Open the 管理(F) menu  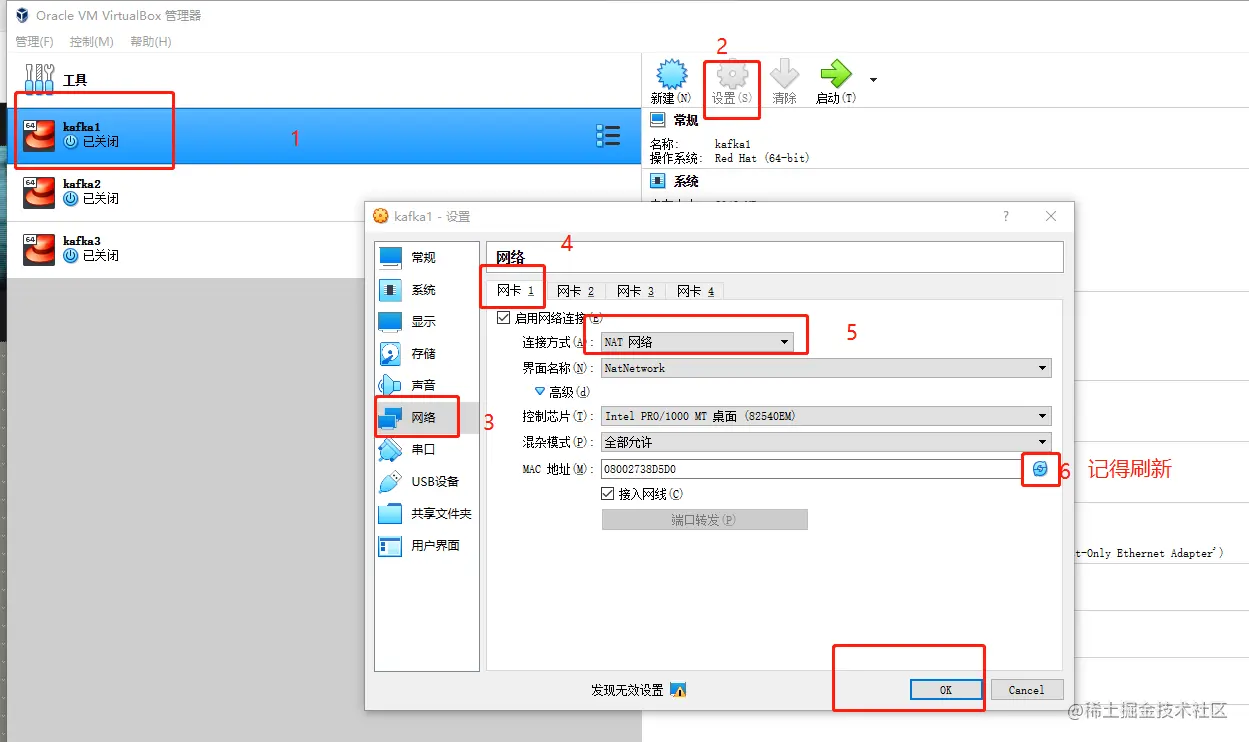tap(35, 42)
